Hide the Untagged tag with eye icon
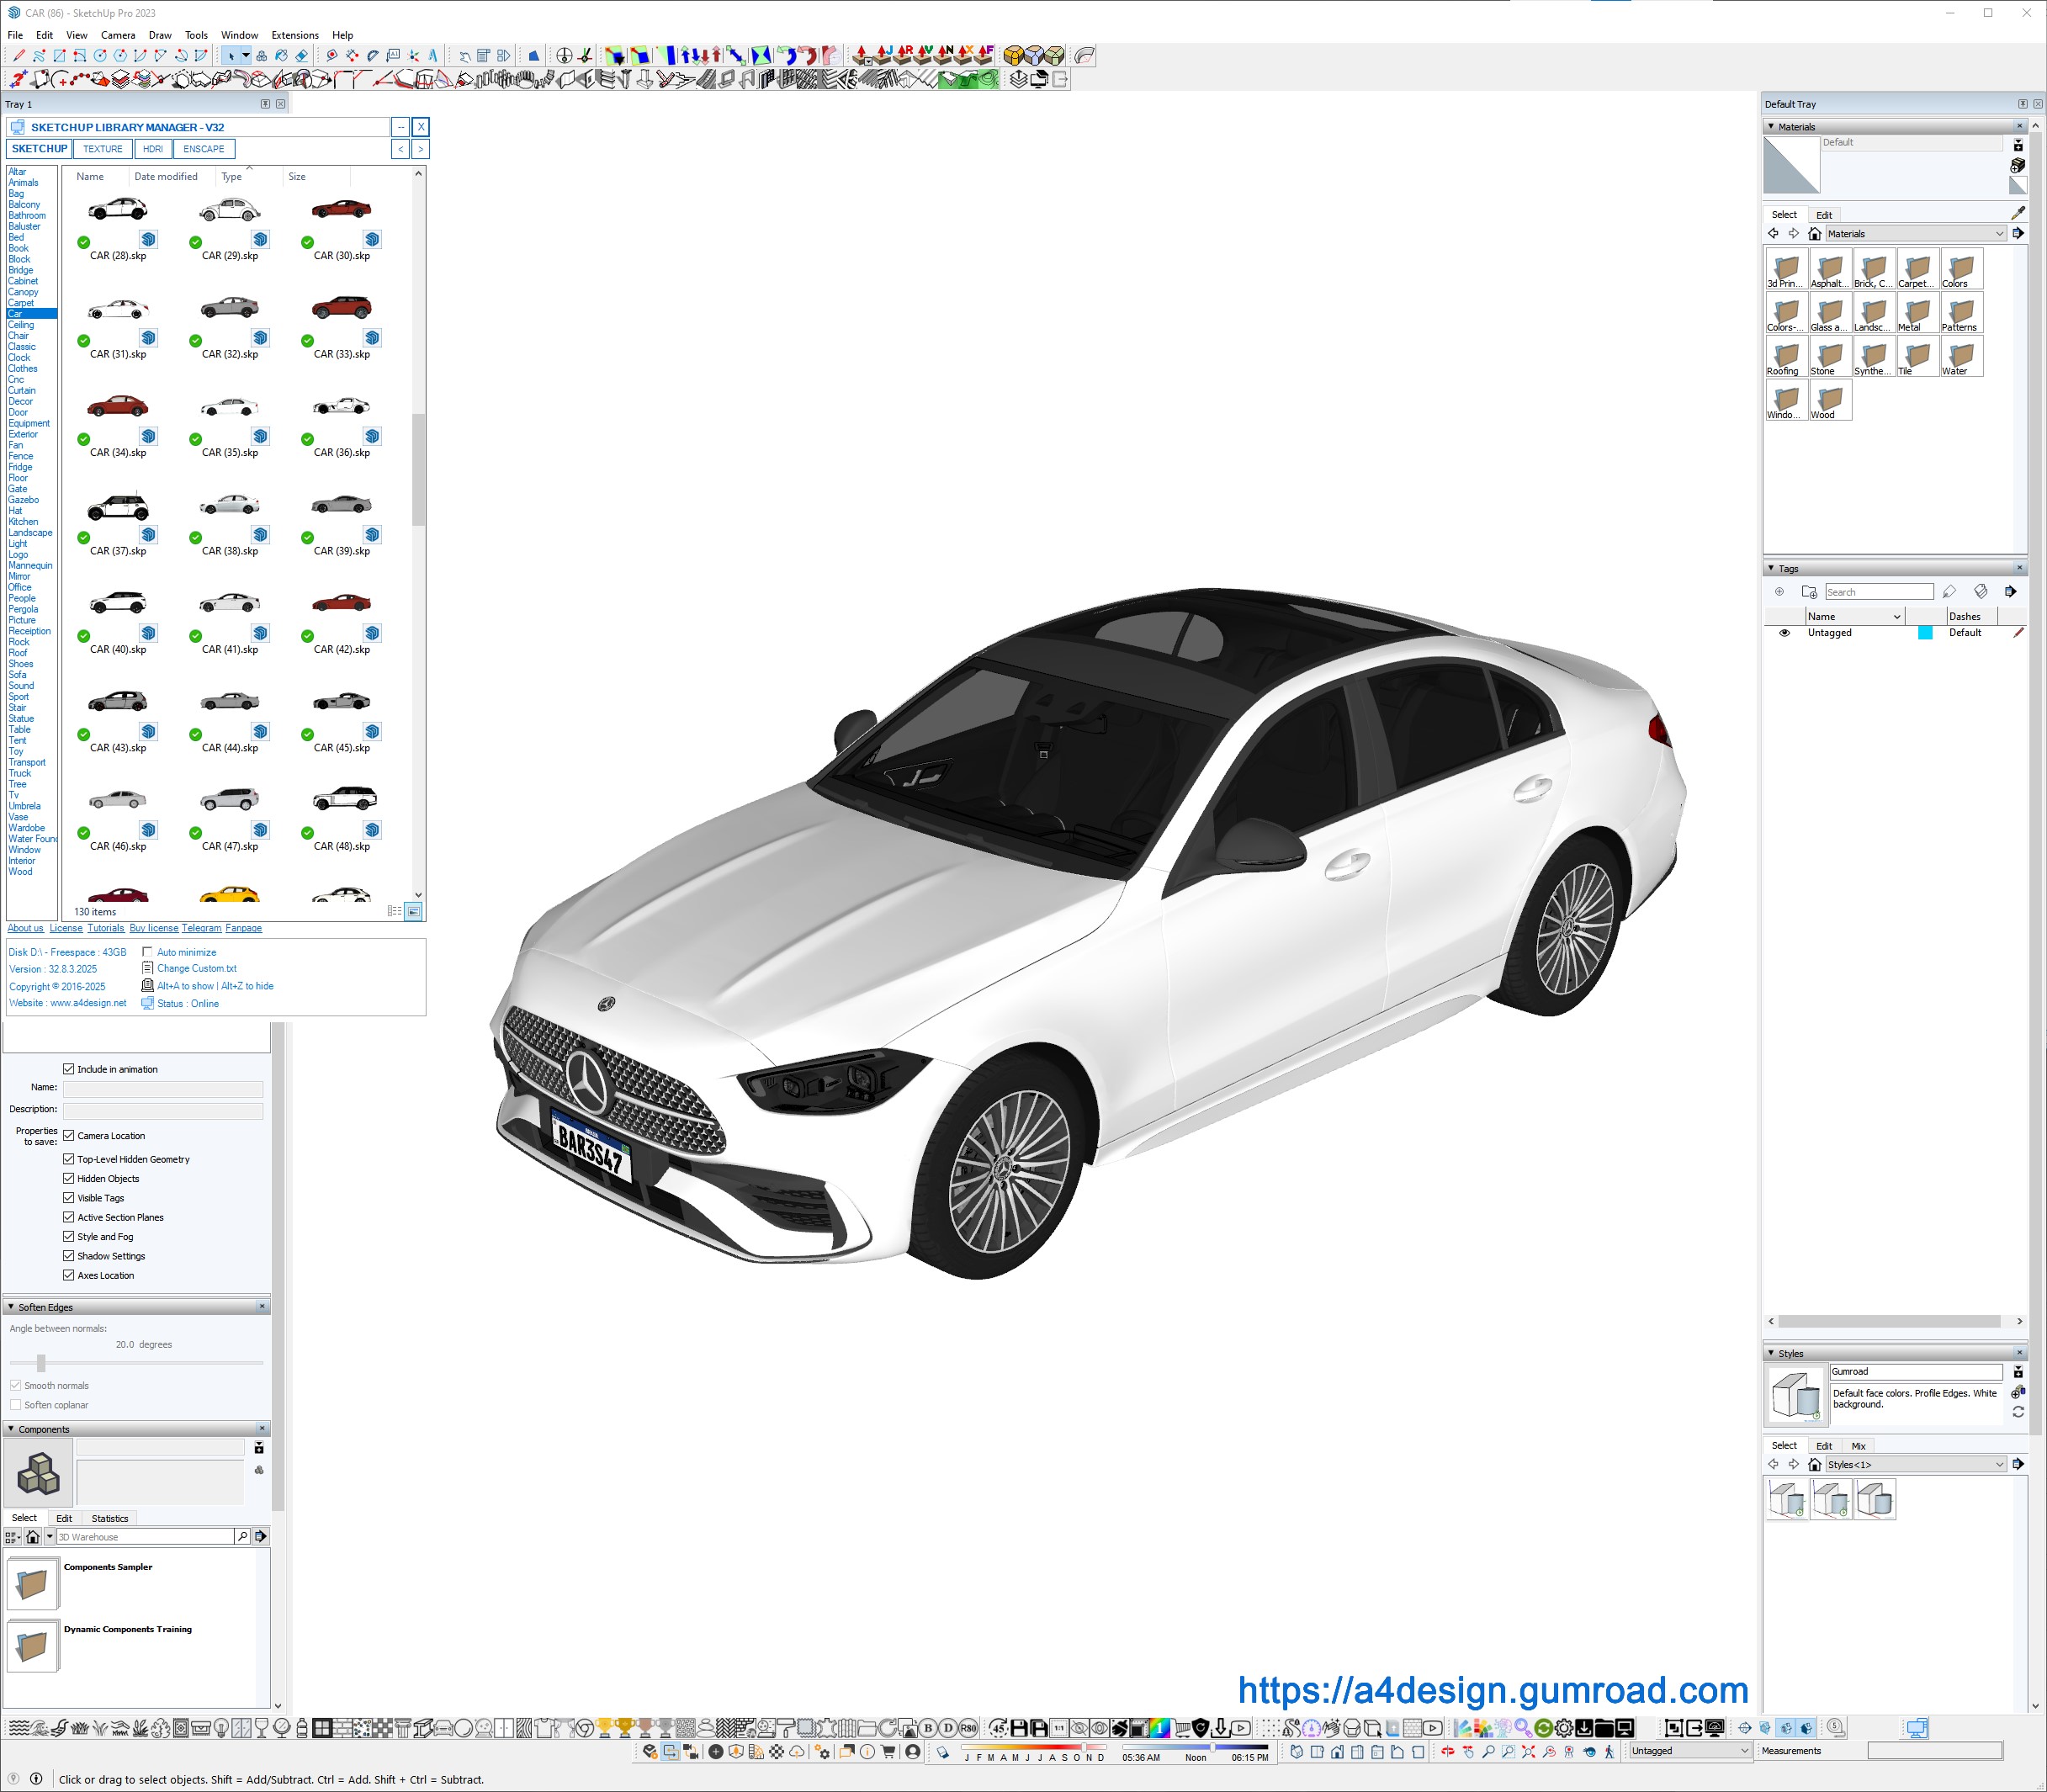Image resolution: width=2047 pixels, height=1792 pixels. (1784, 633)
